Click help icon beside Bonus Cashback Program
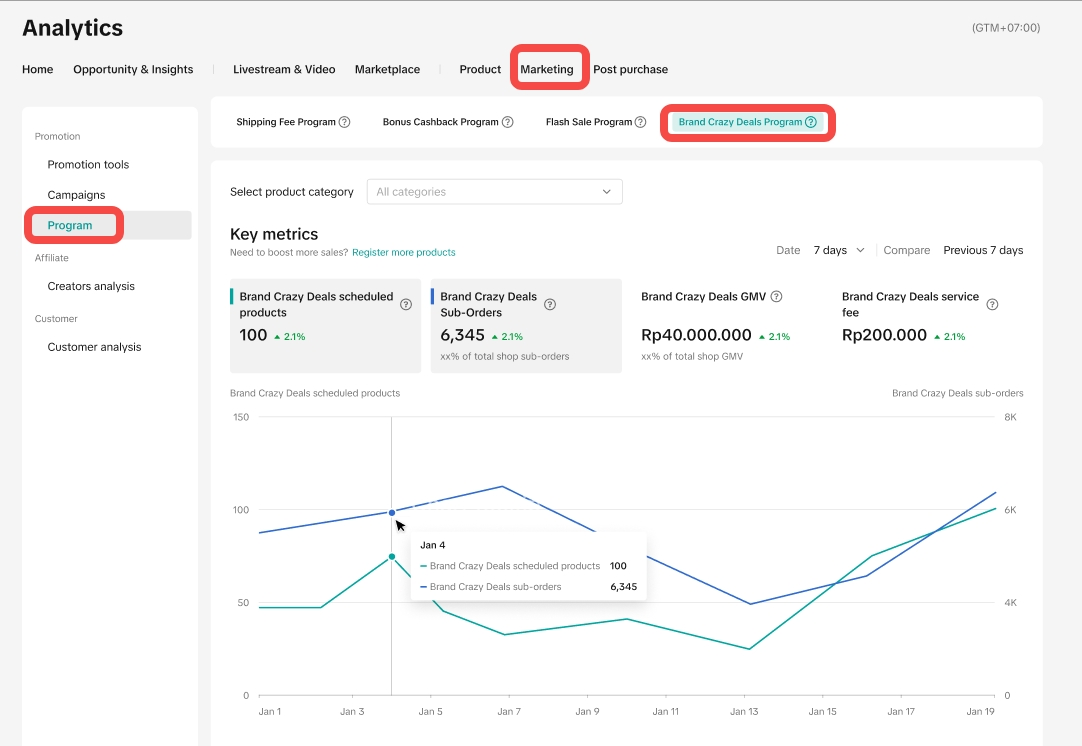This screenshot has width=1082, height=746. click(507, 122)
